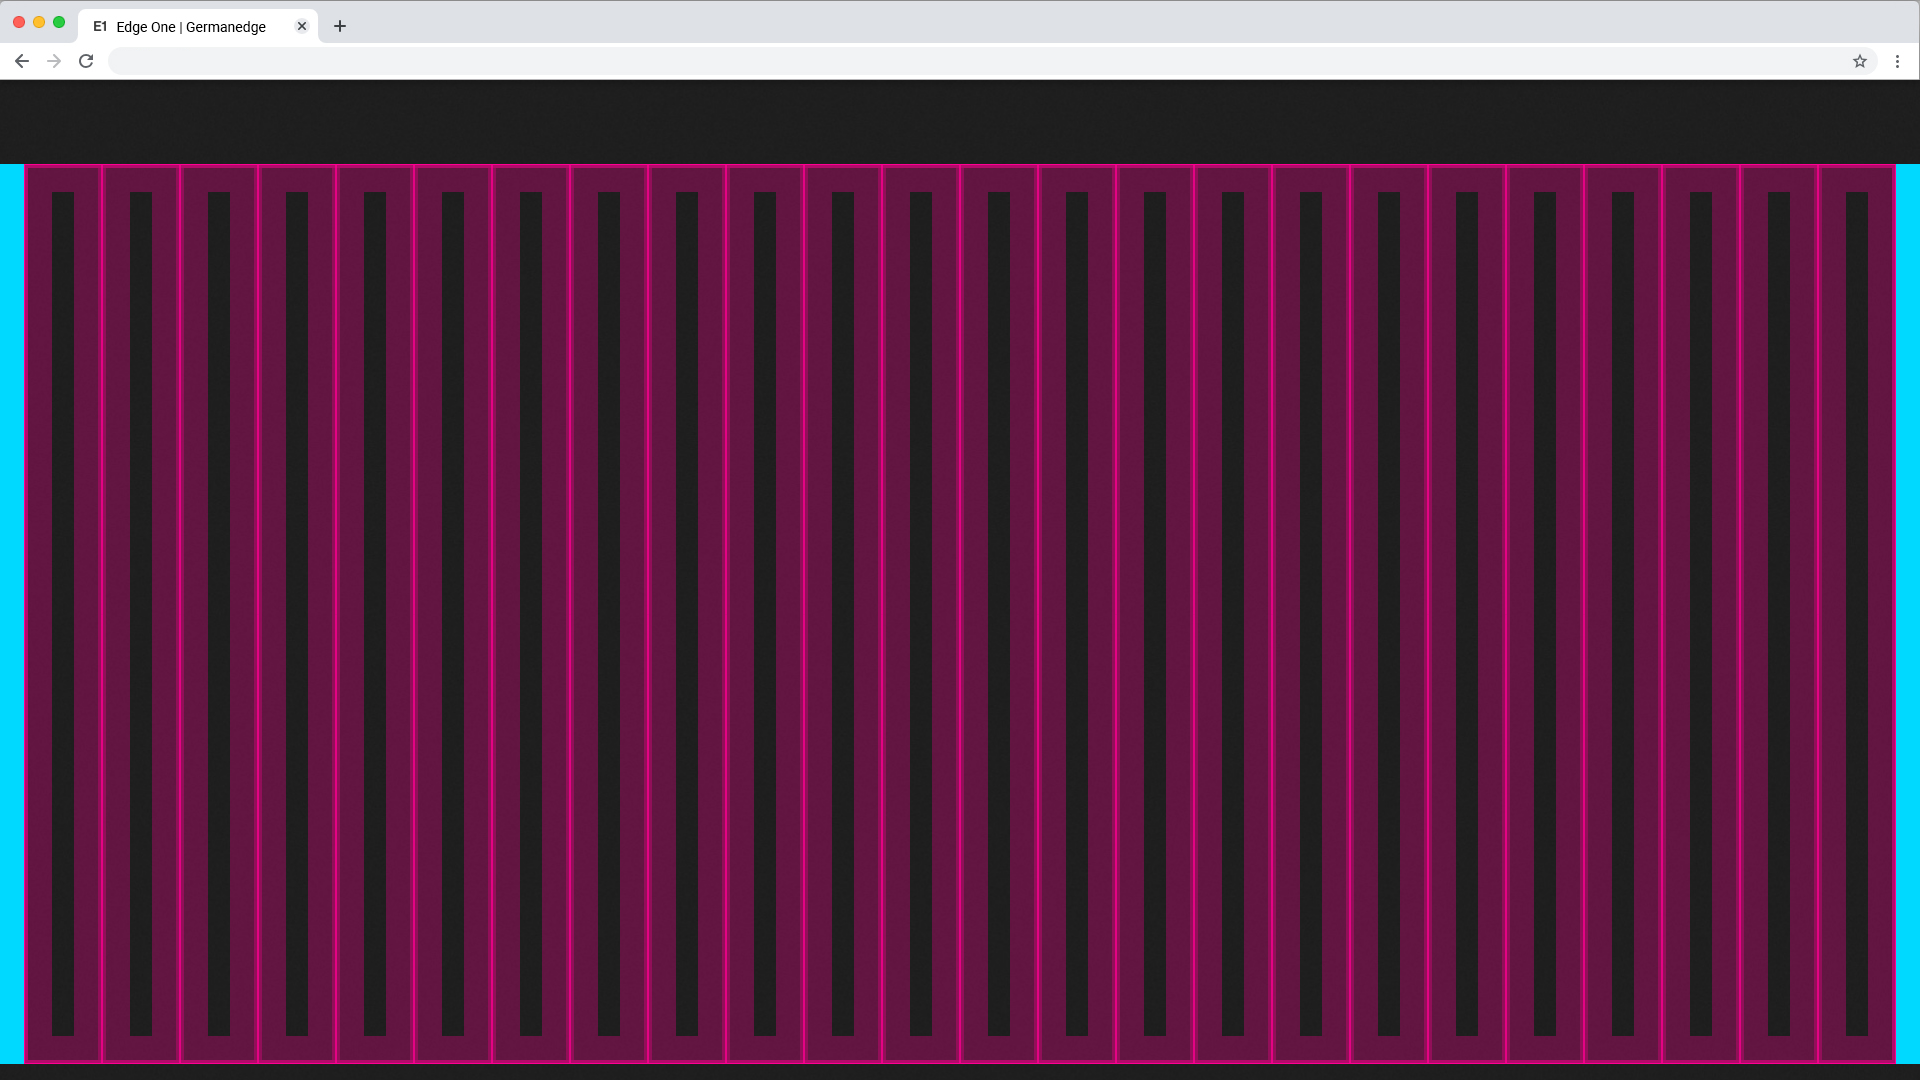Click the browser forward arrow
This screenshot has width=1920, height=1080.
54,61
